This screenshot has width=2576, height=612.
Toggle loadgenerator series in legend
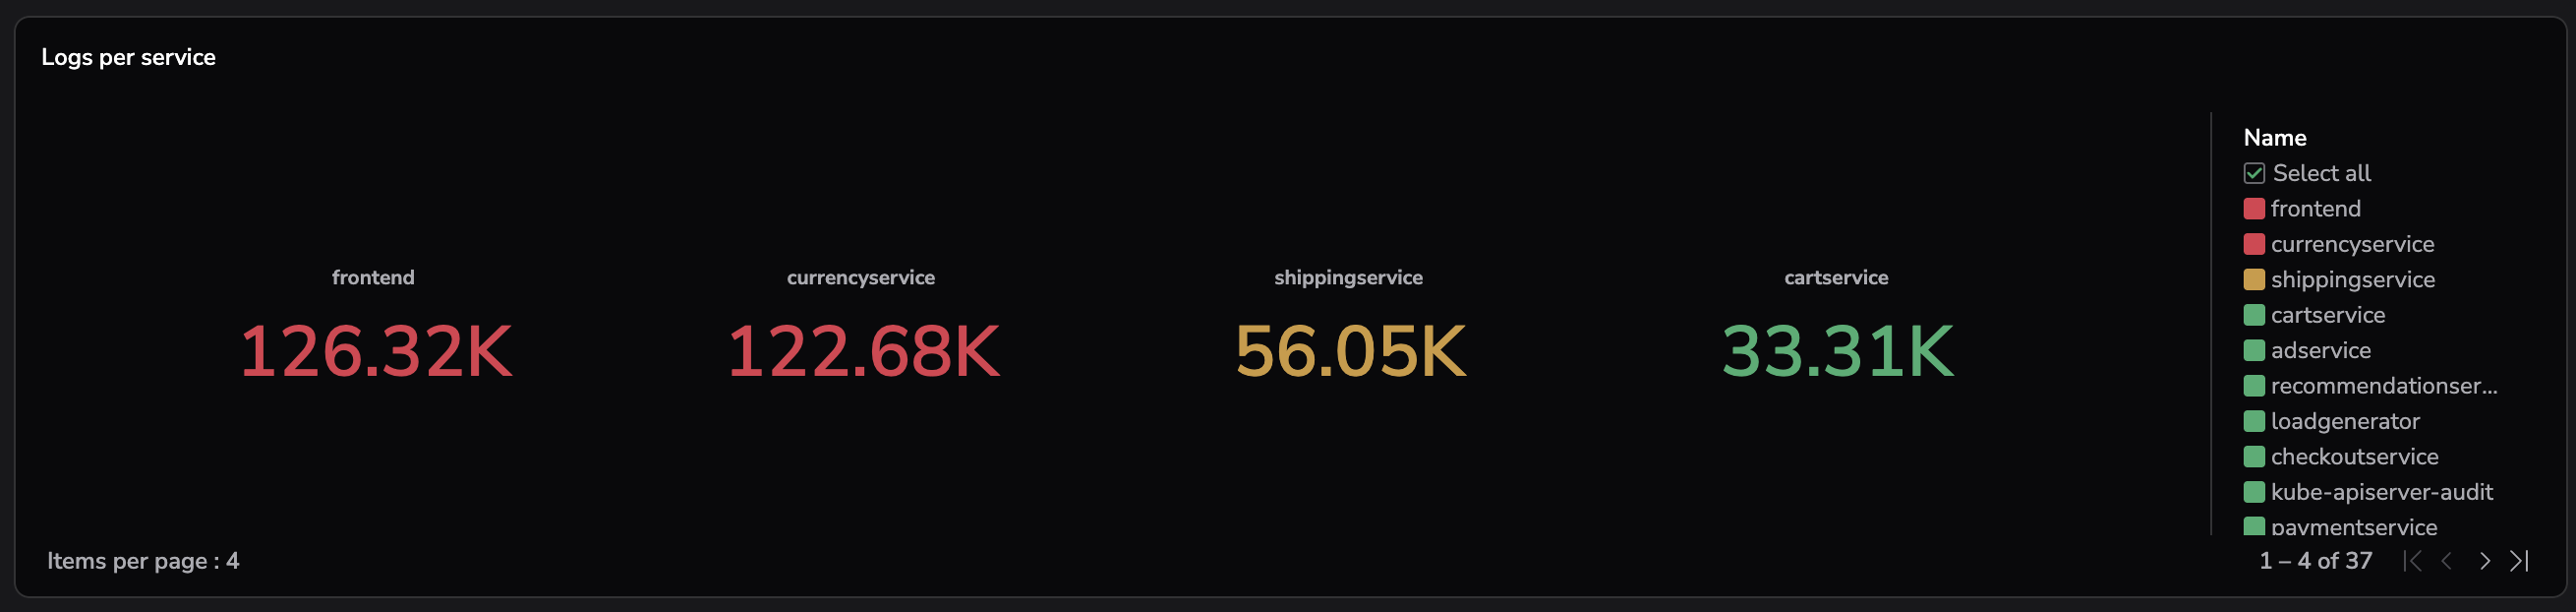point(2344,421)
